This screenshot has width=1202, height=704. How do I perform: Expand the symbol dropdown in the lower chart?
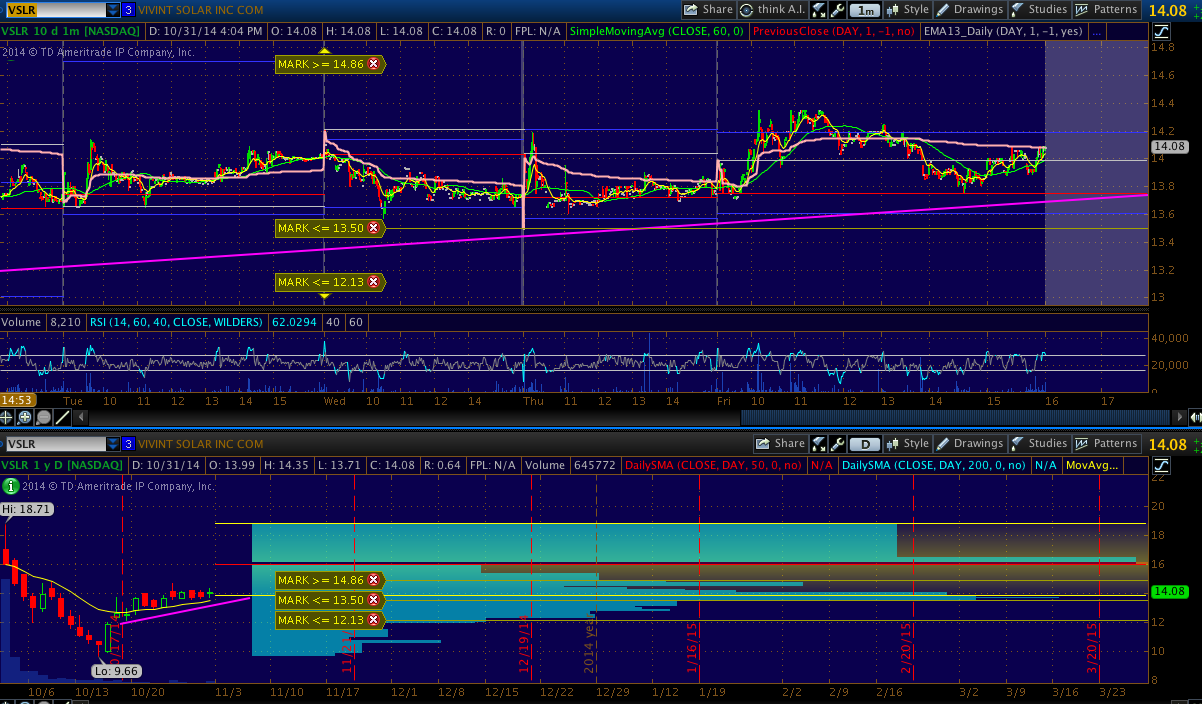tap(111, 444)
